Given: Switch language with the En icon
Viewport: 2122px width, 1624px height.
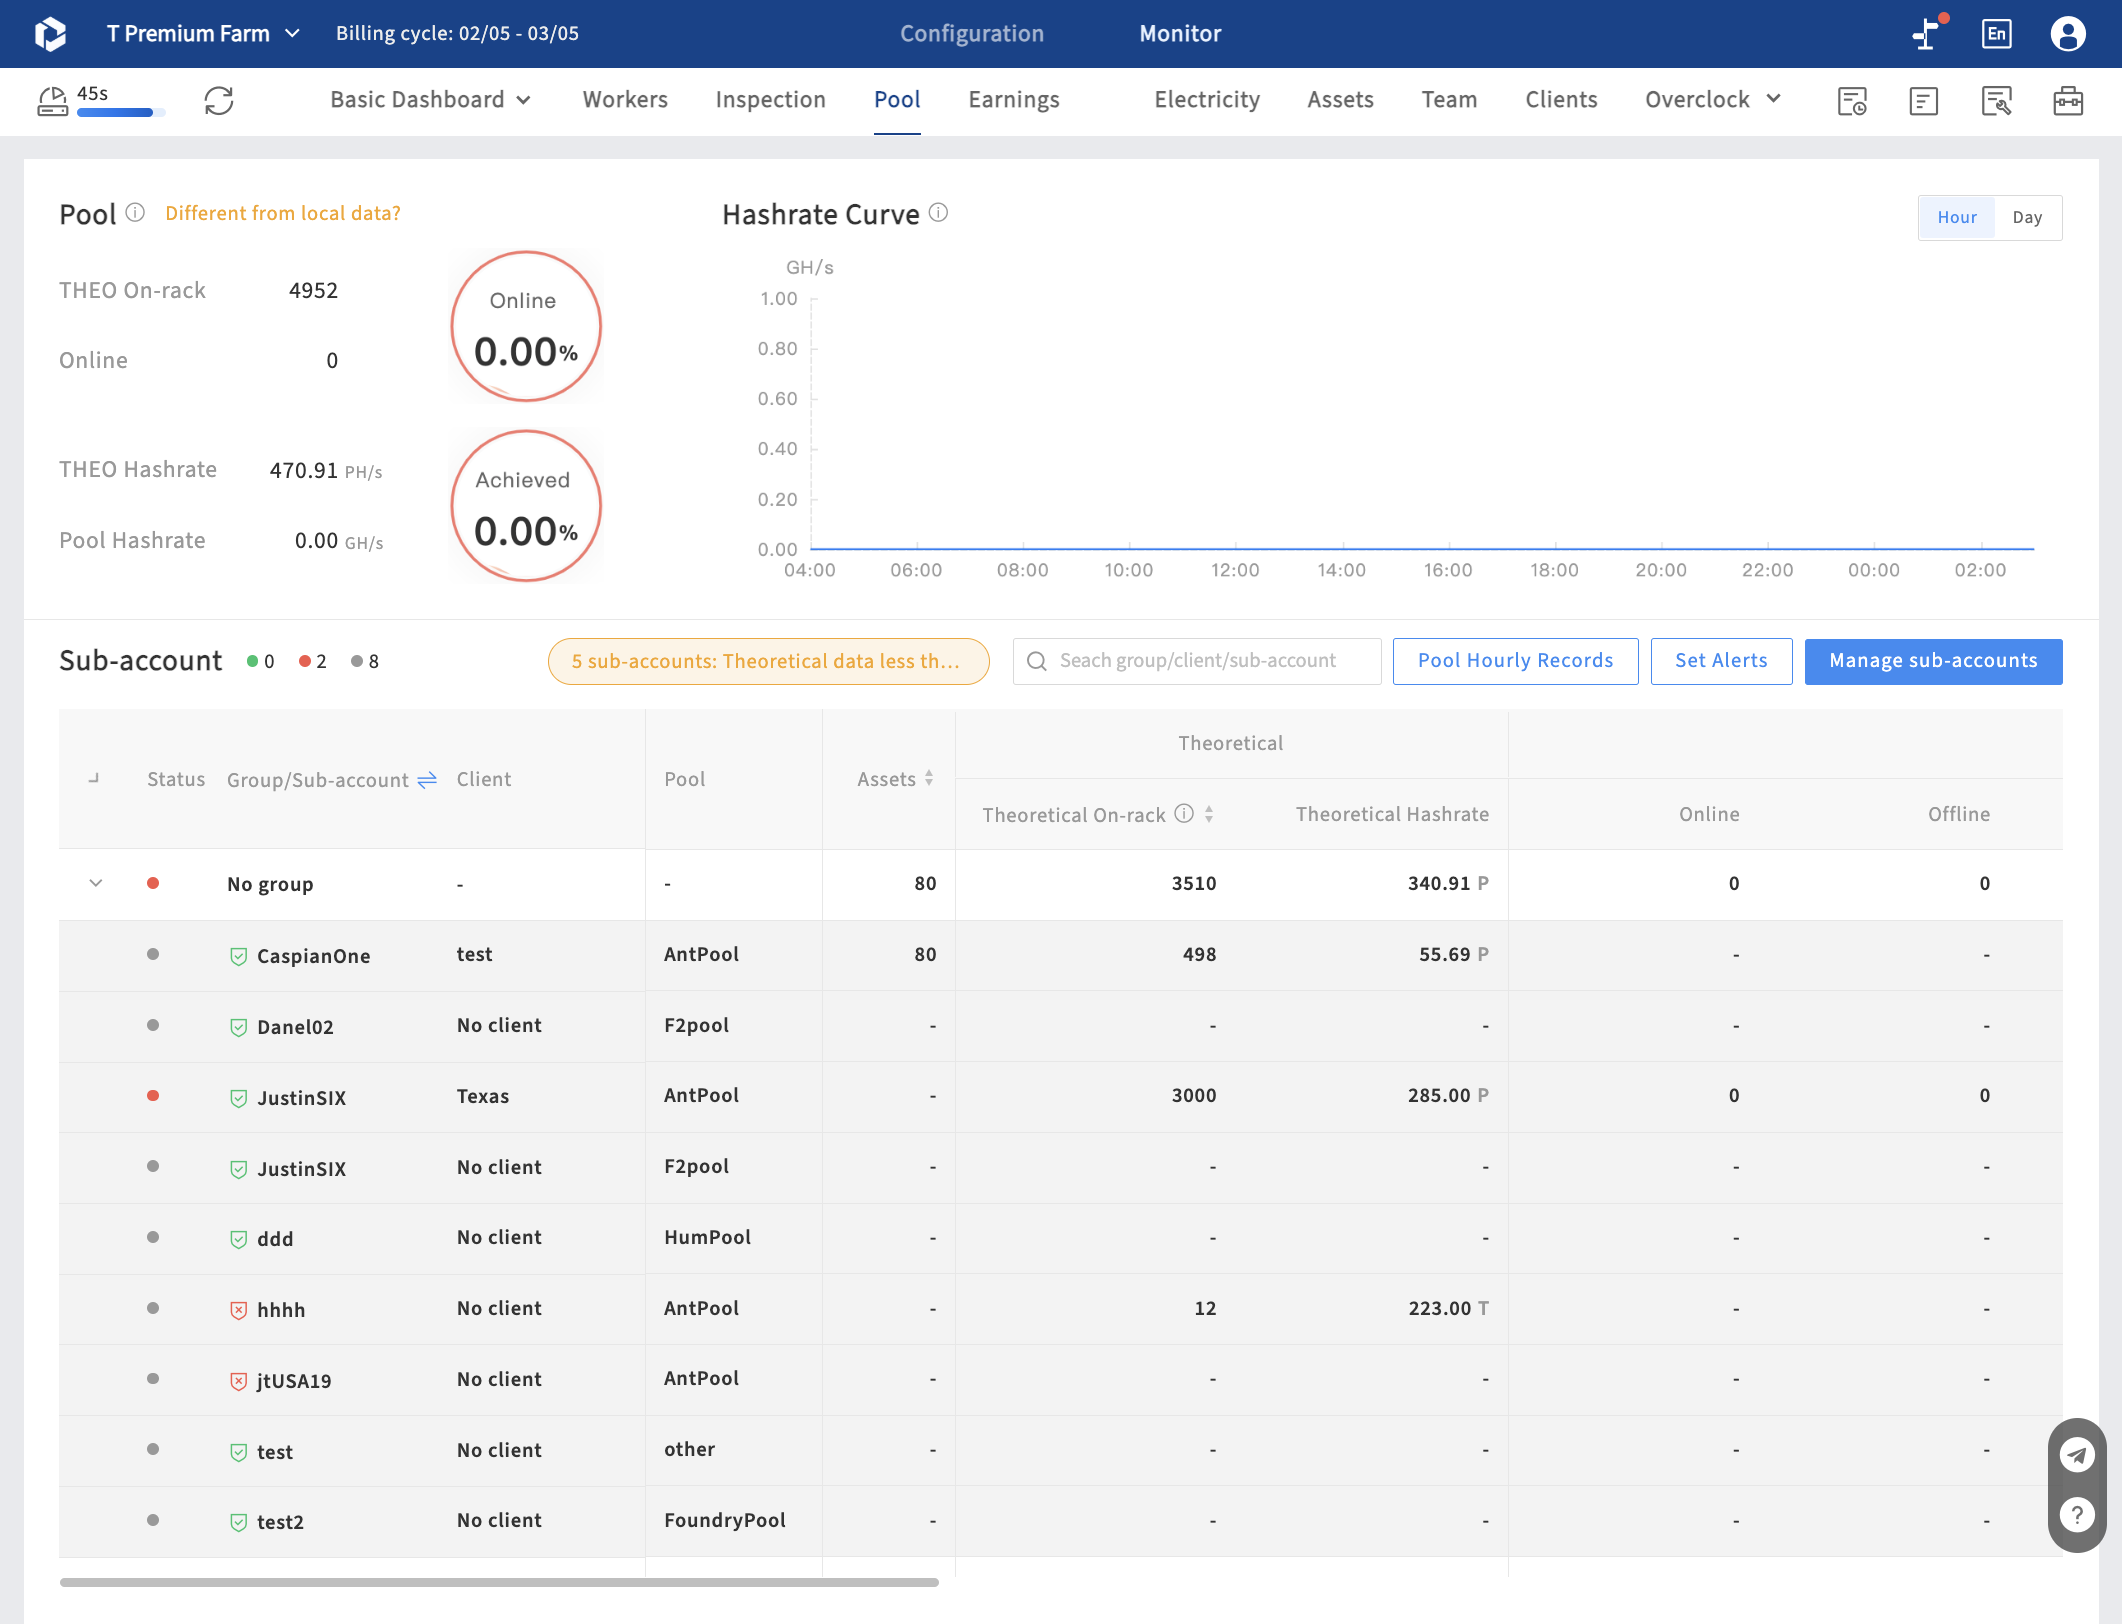Looking at the screenshot, I should (1996, 34).
